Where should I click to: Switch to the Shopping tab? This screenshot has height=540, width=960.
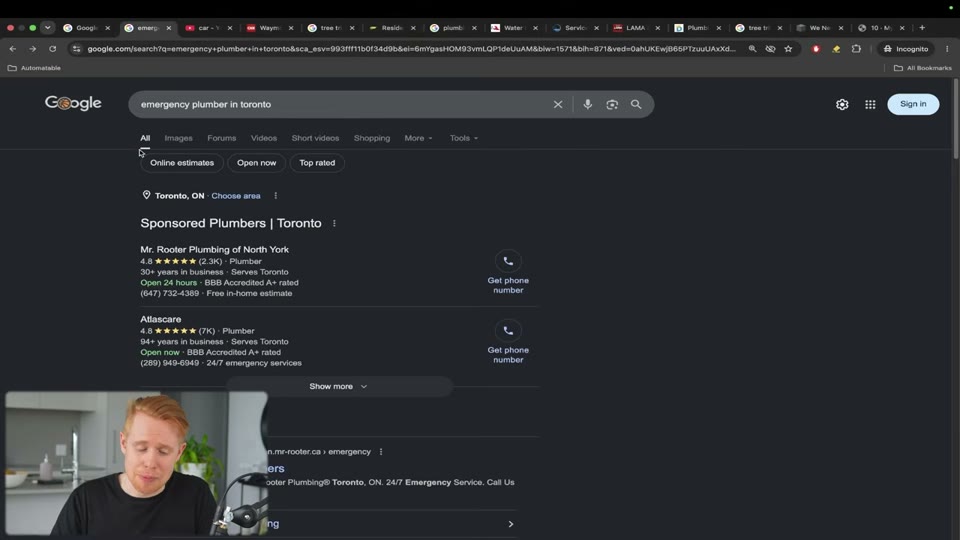point(372,138)
